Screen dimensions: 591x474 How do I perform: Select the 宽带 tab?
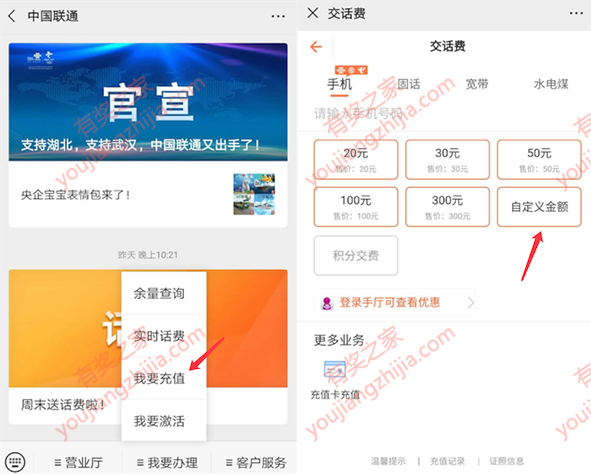click(x=477, y=84)
